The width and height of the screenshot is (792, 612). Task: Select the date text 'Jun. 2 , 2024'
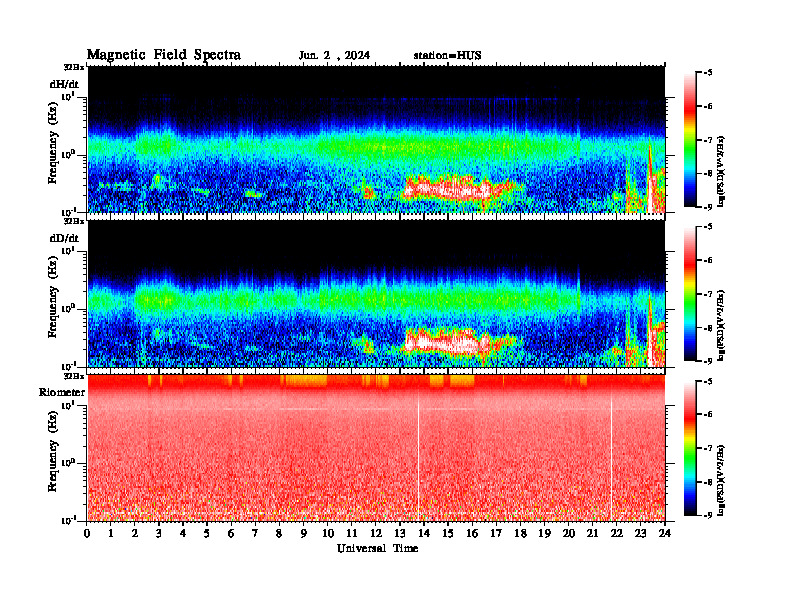(x=334, y=56)
